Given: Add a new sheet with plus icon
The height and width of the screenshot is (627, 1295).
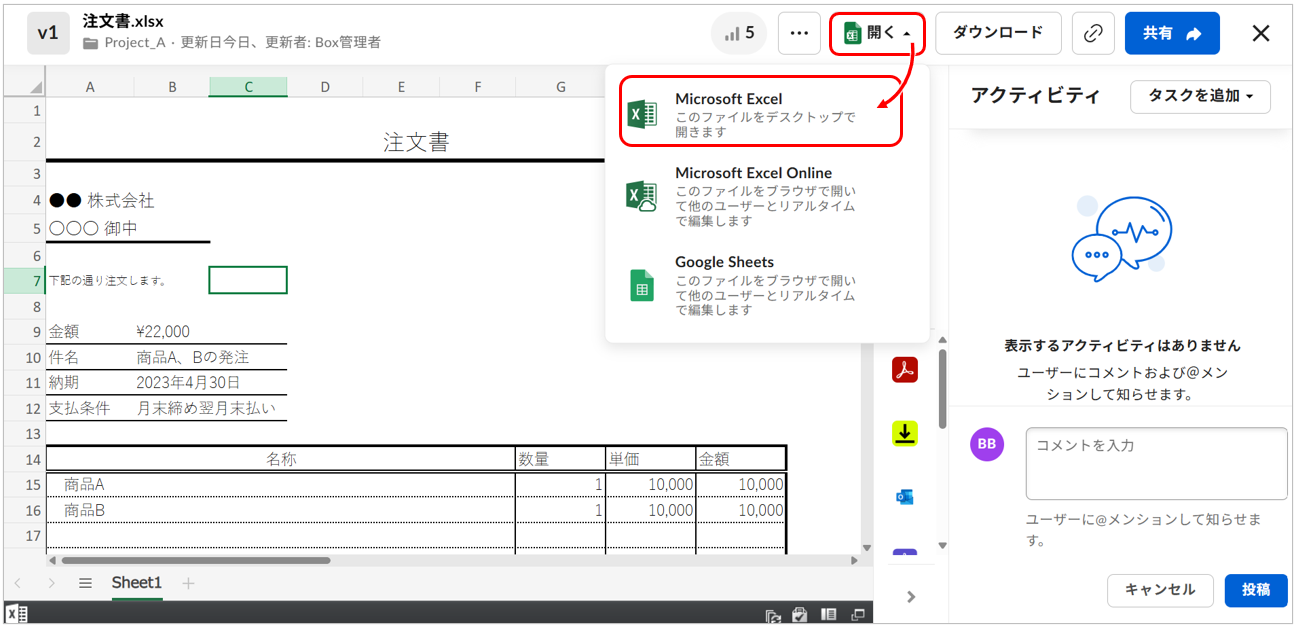Looking at the screenshot, I should pos(188,583).
